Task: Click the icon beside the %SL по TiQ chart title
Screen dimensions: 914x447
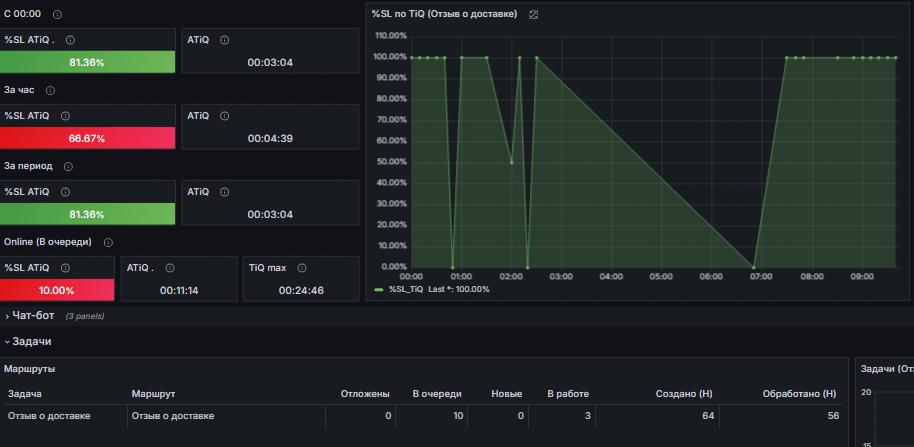Action: point(534,15)
